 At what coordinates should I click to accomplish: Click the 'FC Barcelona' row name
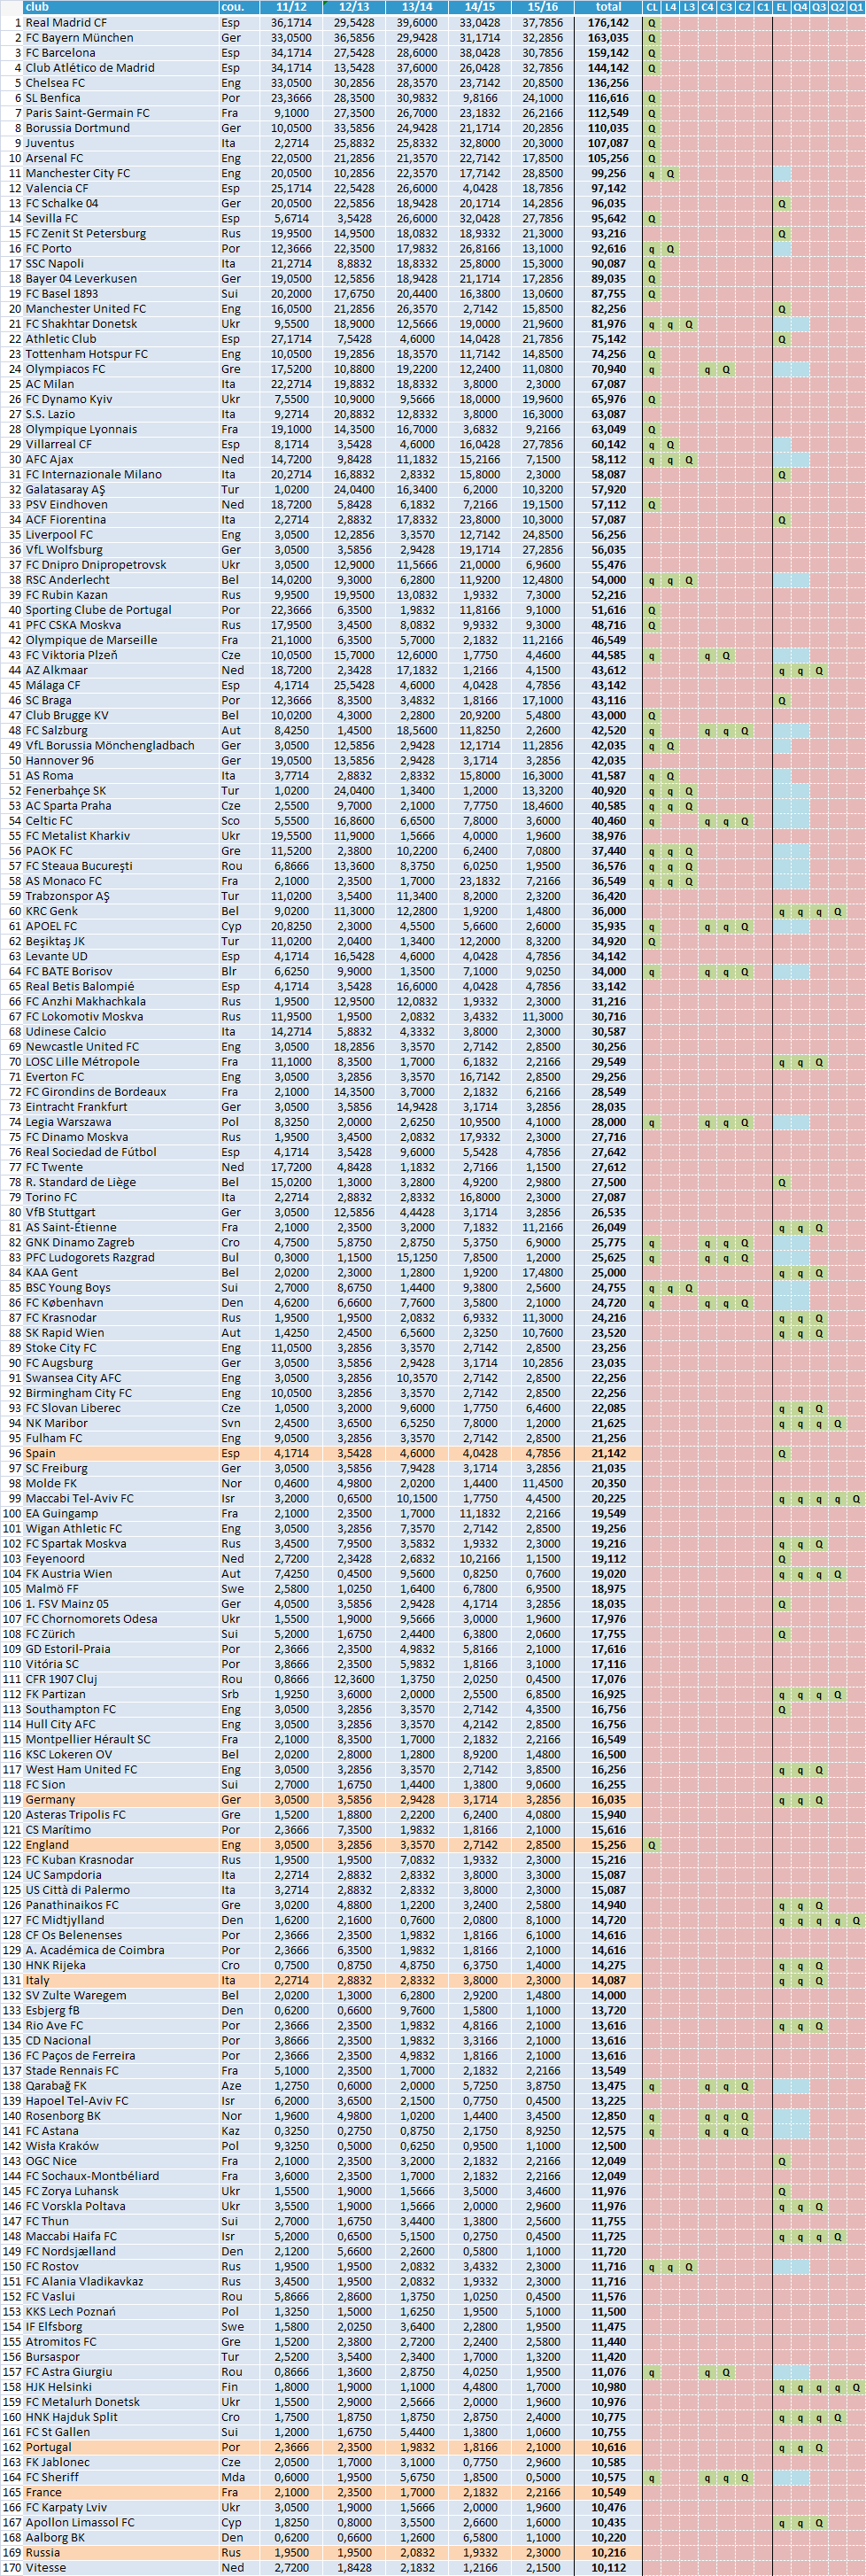pos(120,52)
